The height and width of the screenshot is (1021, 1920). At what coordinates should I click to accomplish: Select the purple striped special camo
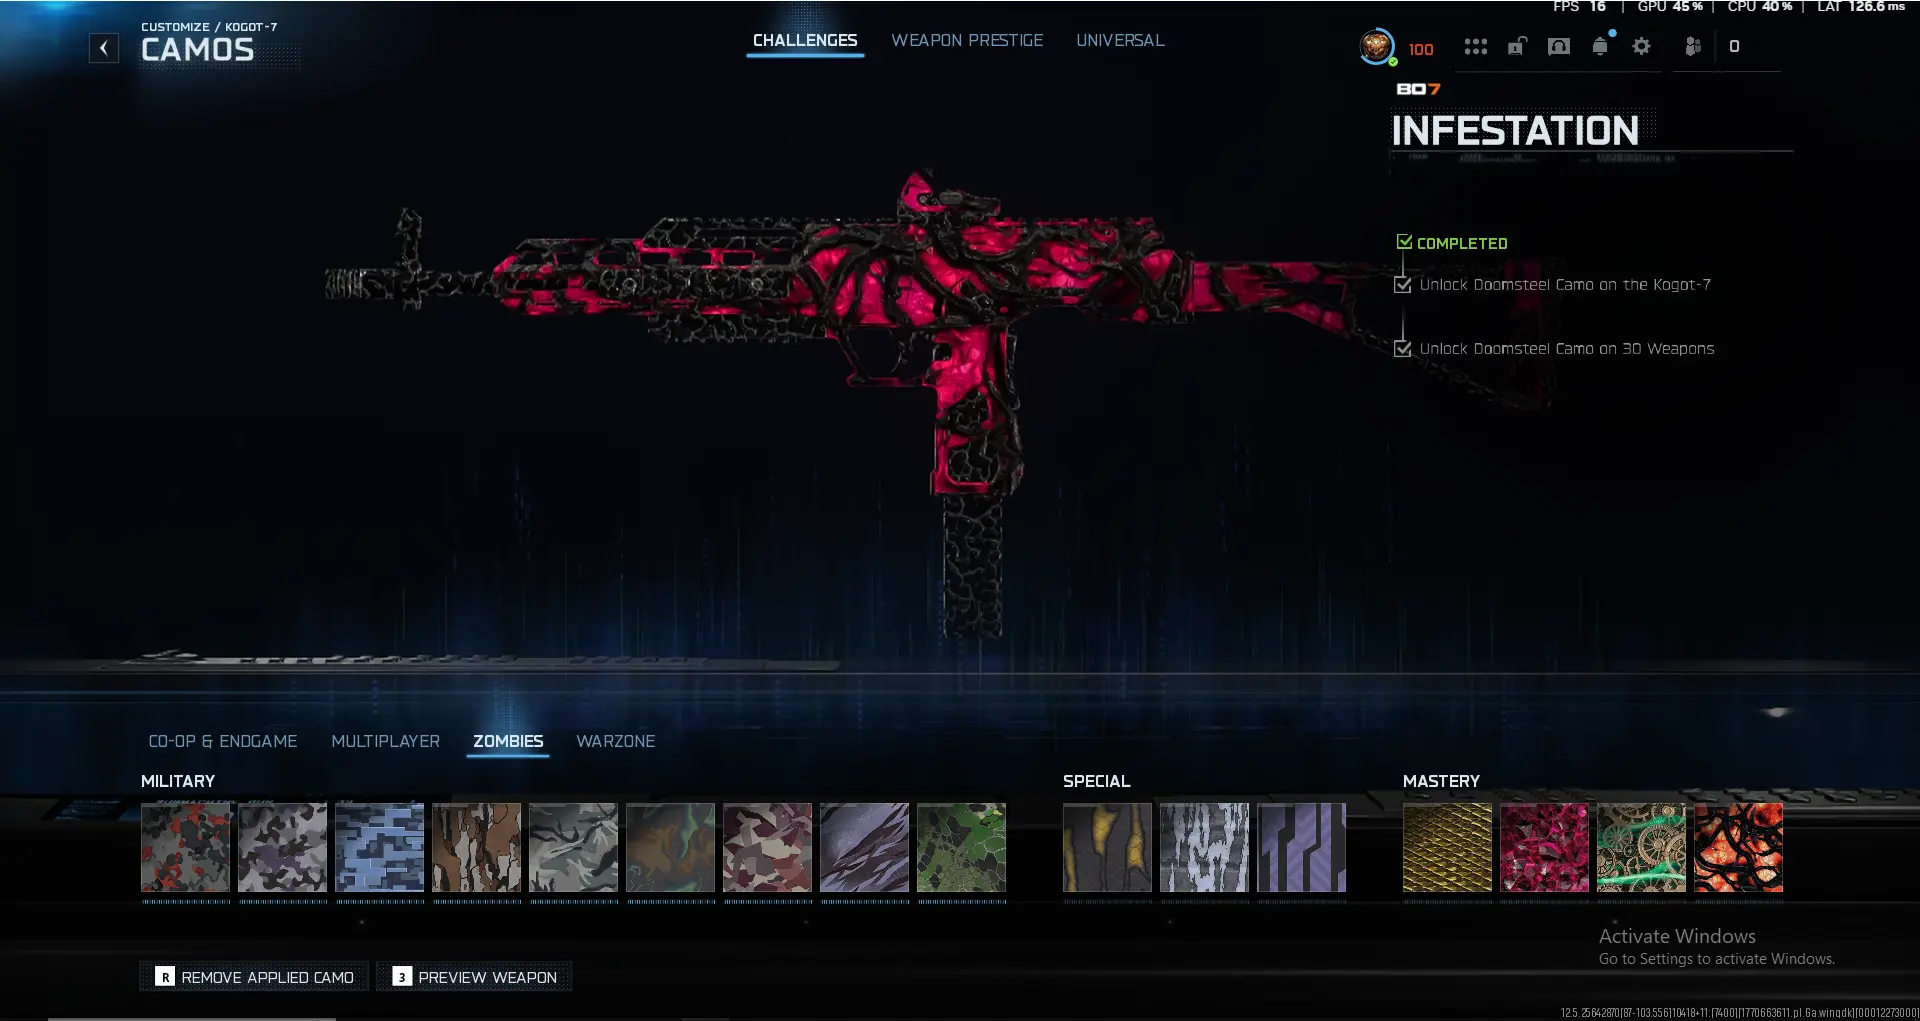[1302, 847]
